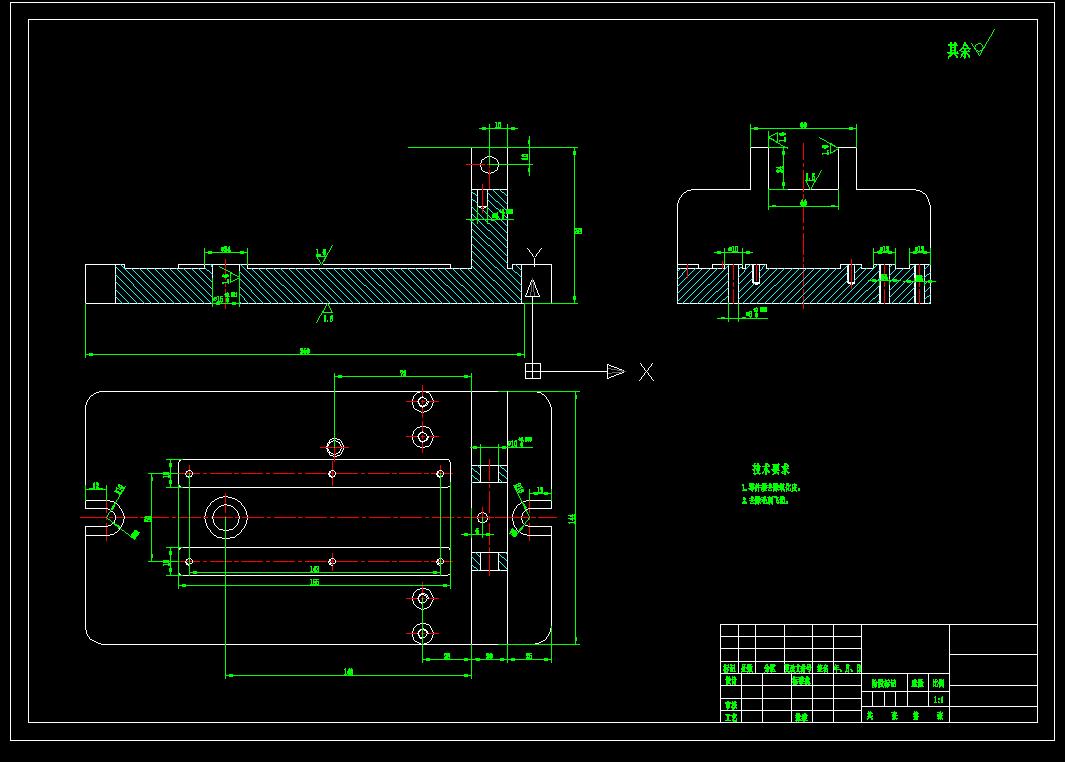Screen dimensions: 1065x762
Task: Click the Y axis arrowhead of UCS
Action: (532, 289)
